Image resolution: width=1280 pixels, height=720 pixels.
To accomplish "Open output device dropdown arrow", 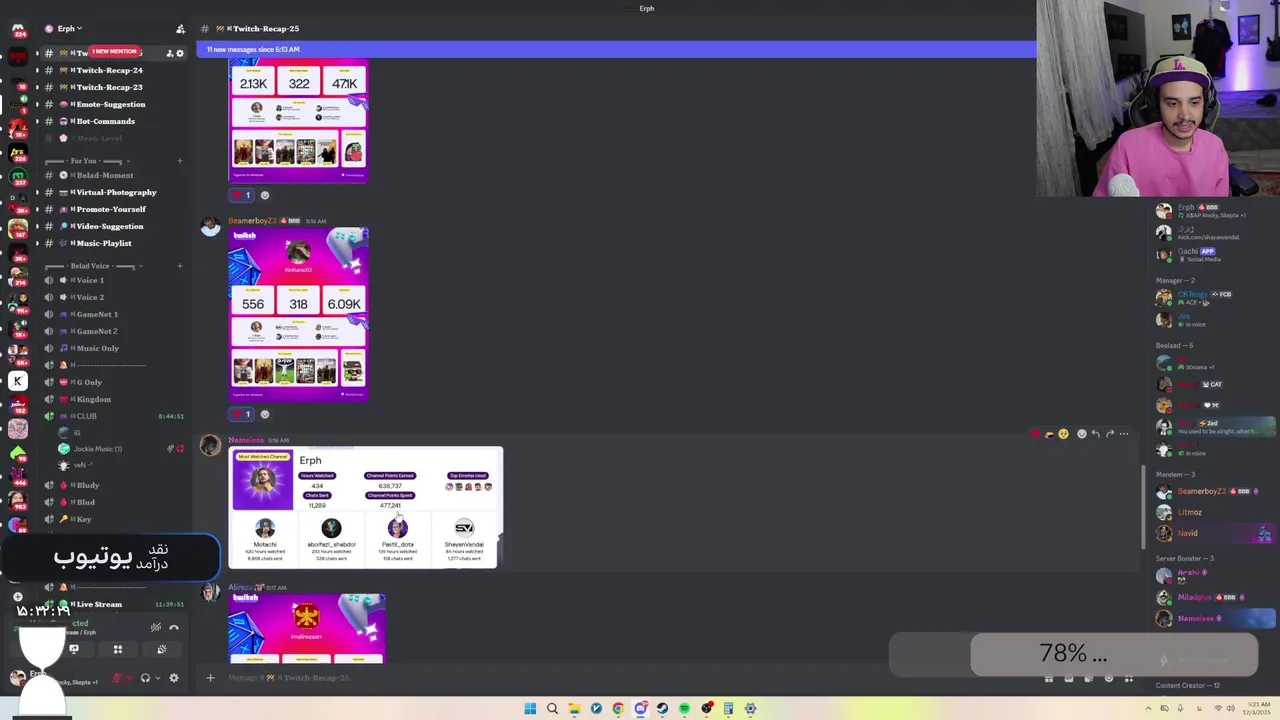I will (x=158, y=678).
